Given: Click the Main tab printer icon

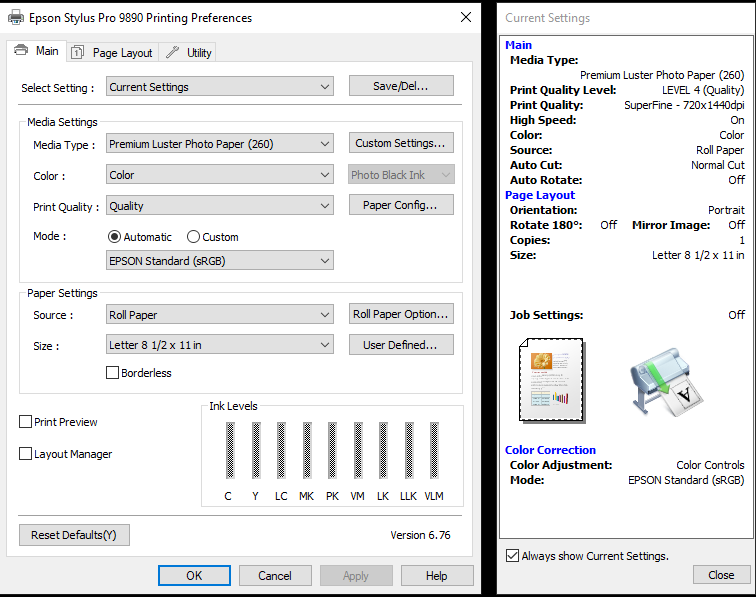Looking at the screenshot, I should coord(21,50).
